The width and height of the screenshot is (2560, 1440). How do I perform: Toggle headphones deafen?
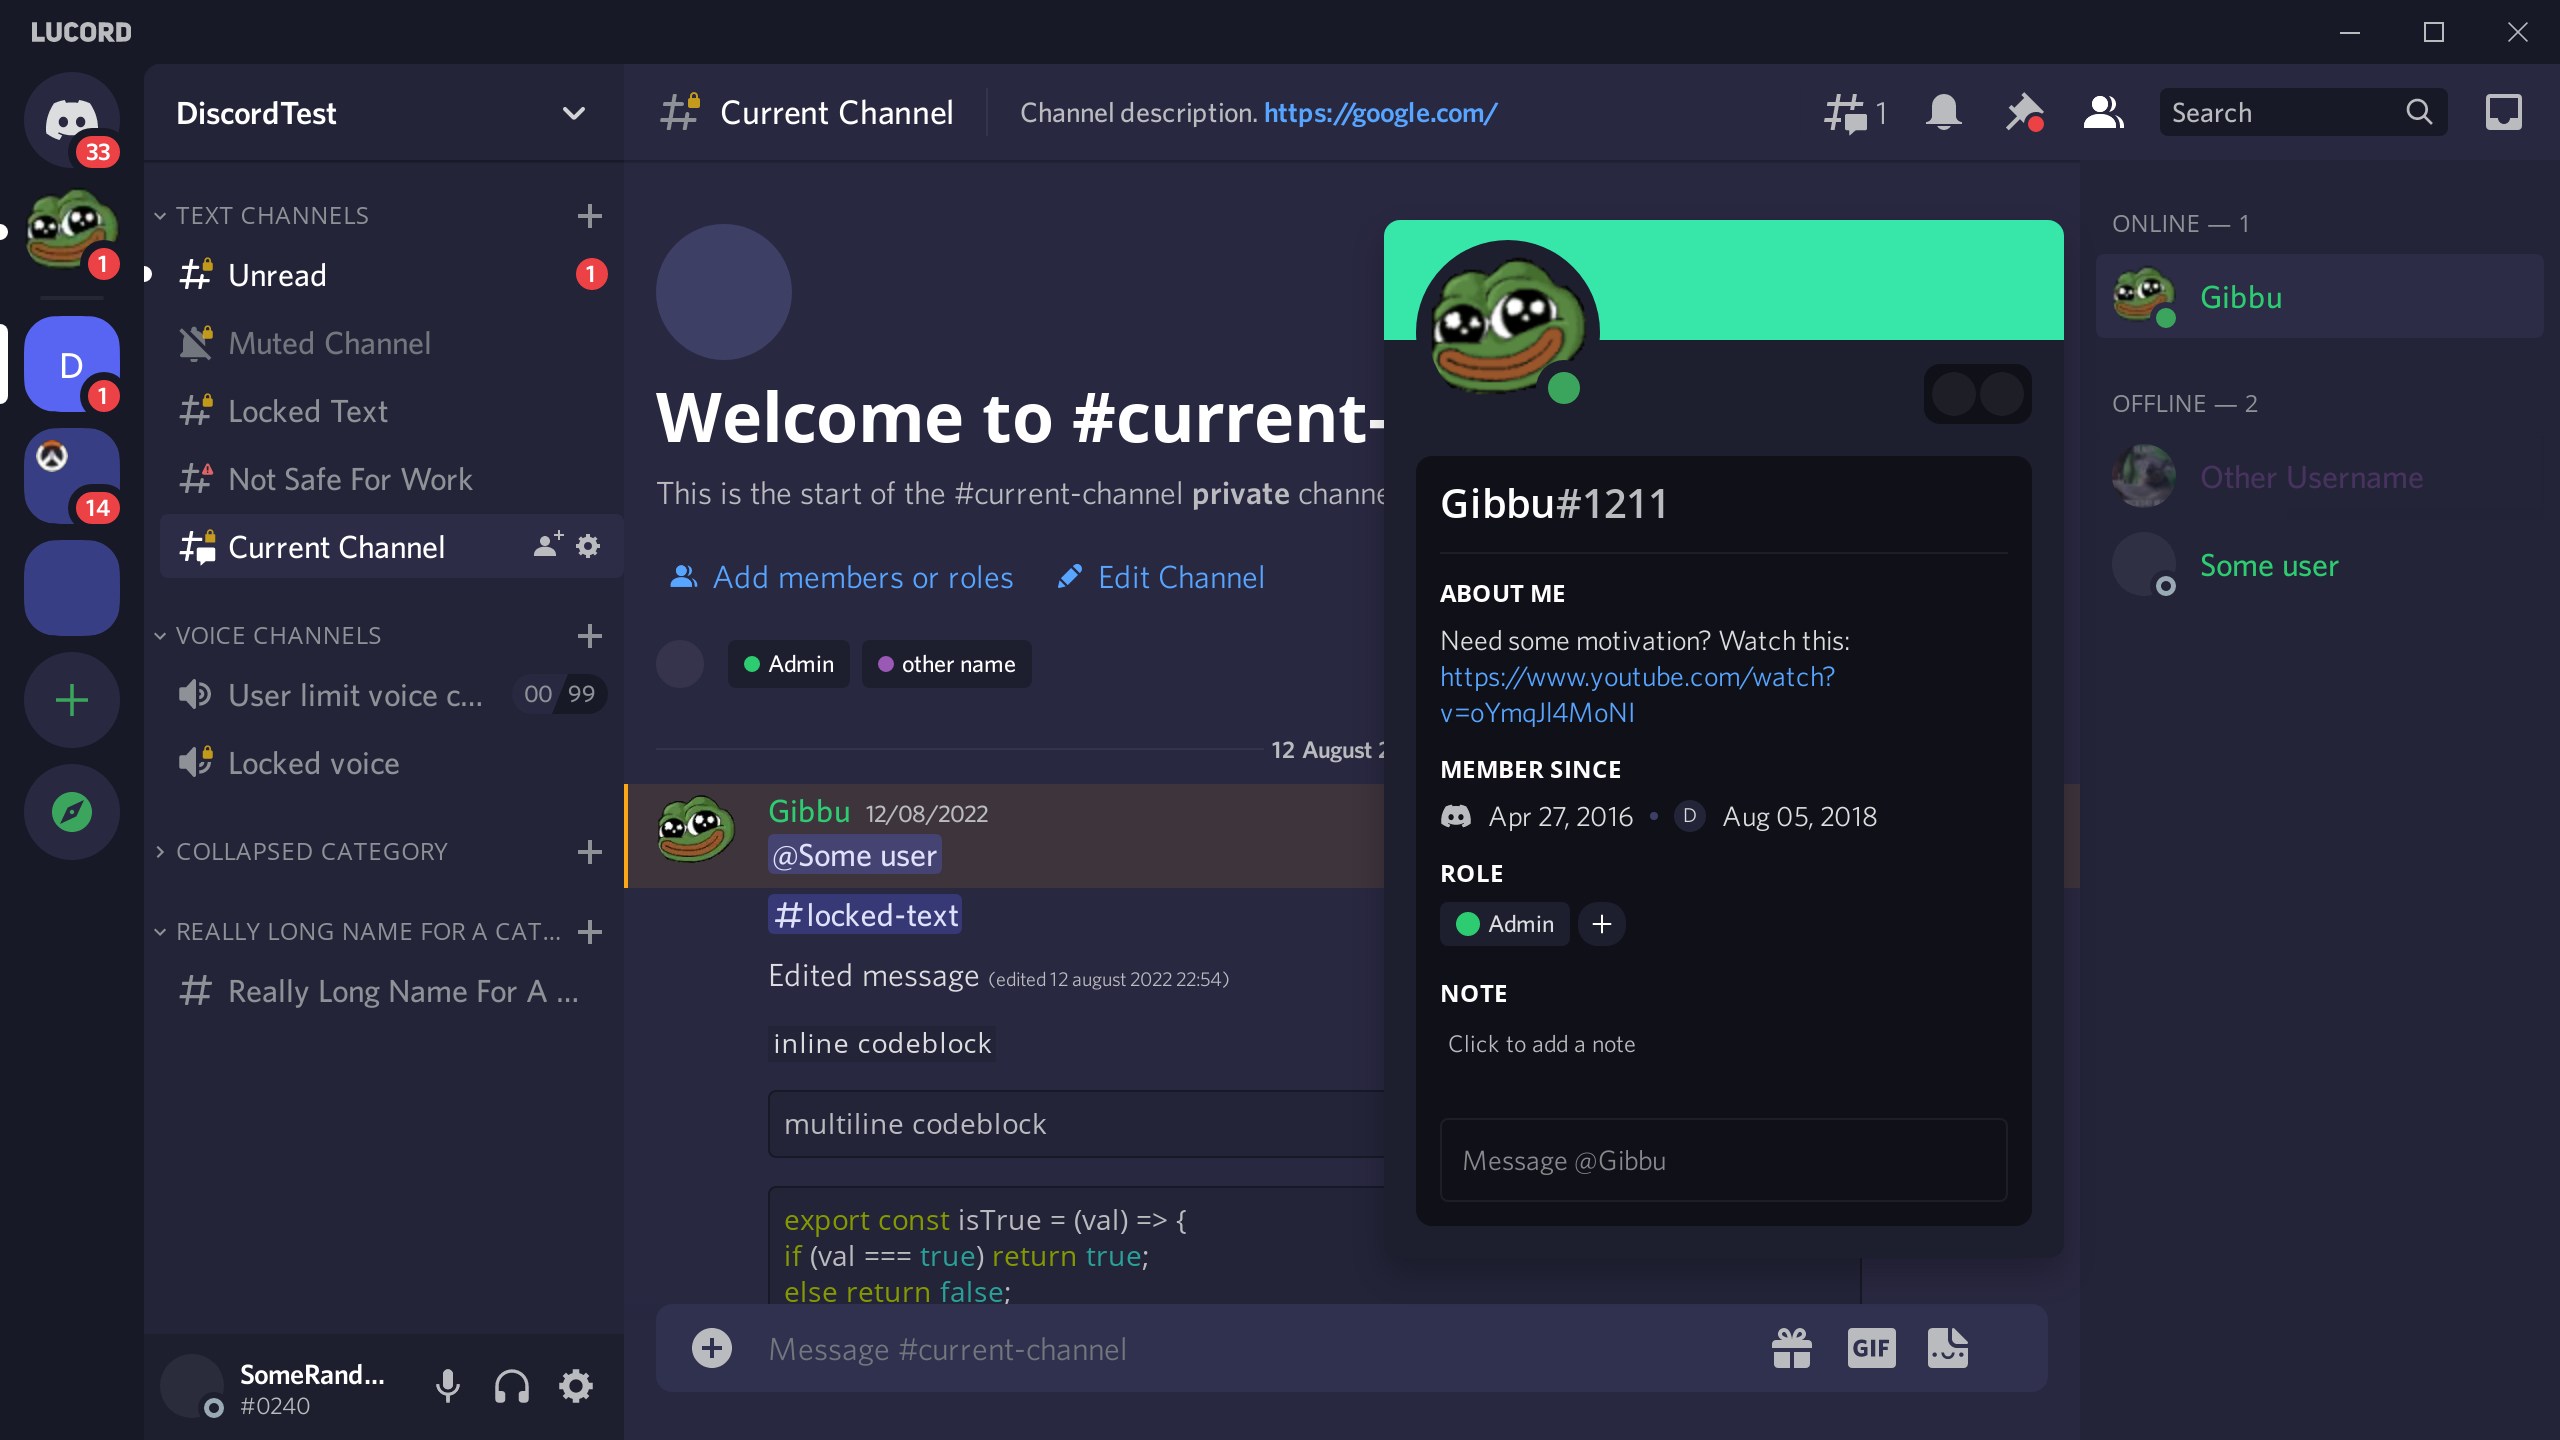(512, 1386)
